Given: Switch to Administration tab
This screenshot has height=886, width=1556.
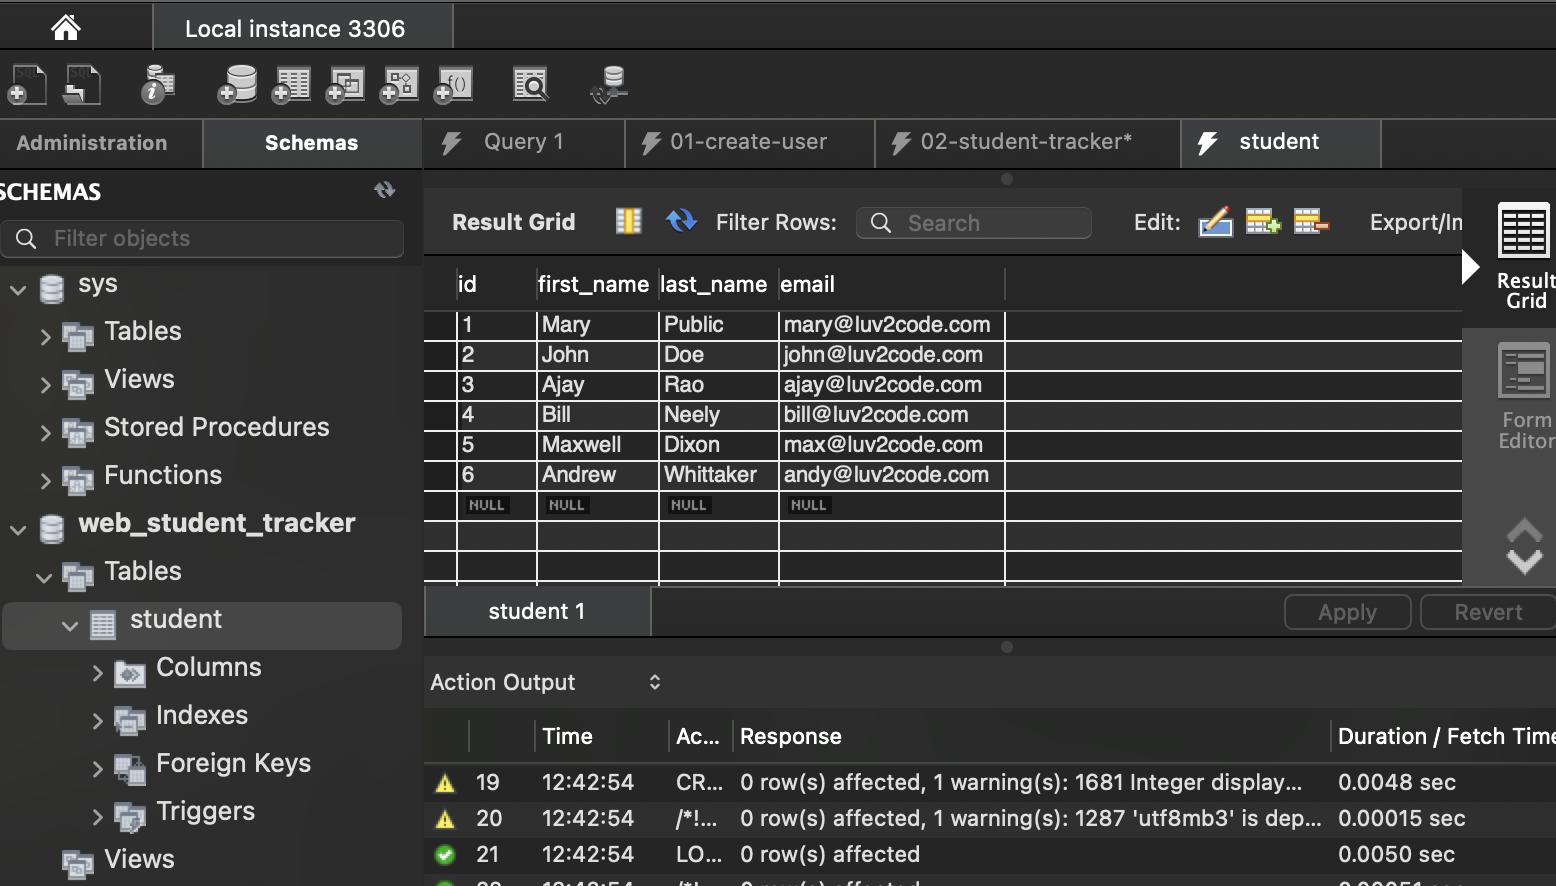Looking at the screenshot, I should [100, 143].
